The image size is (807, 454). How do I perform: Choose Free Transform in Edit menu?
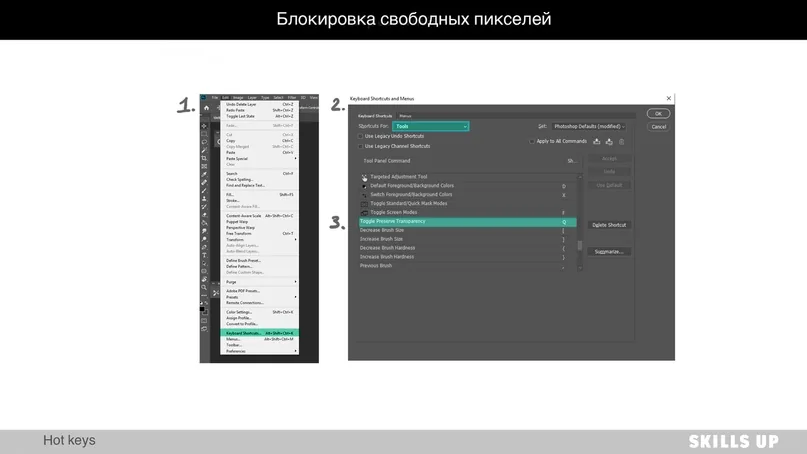pos(259,234)
